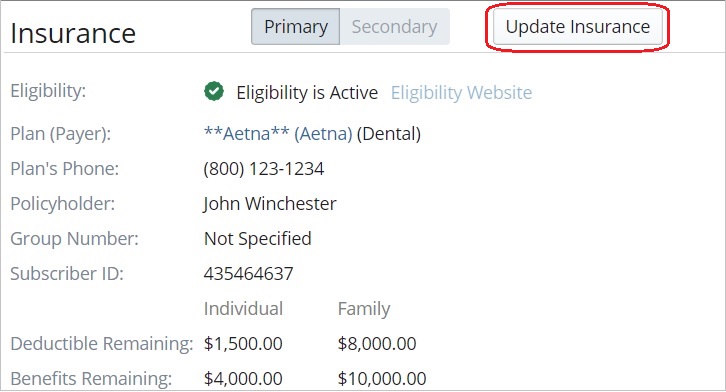Click the Individual column header
Image resolution: width=726 pixels, height=392 pixels.
tap(243, 309)
